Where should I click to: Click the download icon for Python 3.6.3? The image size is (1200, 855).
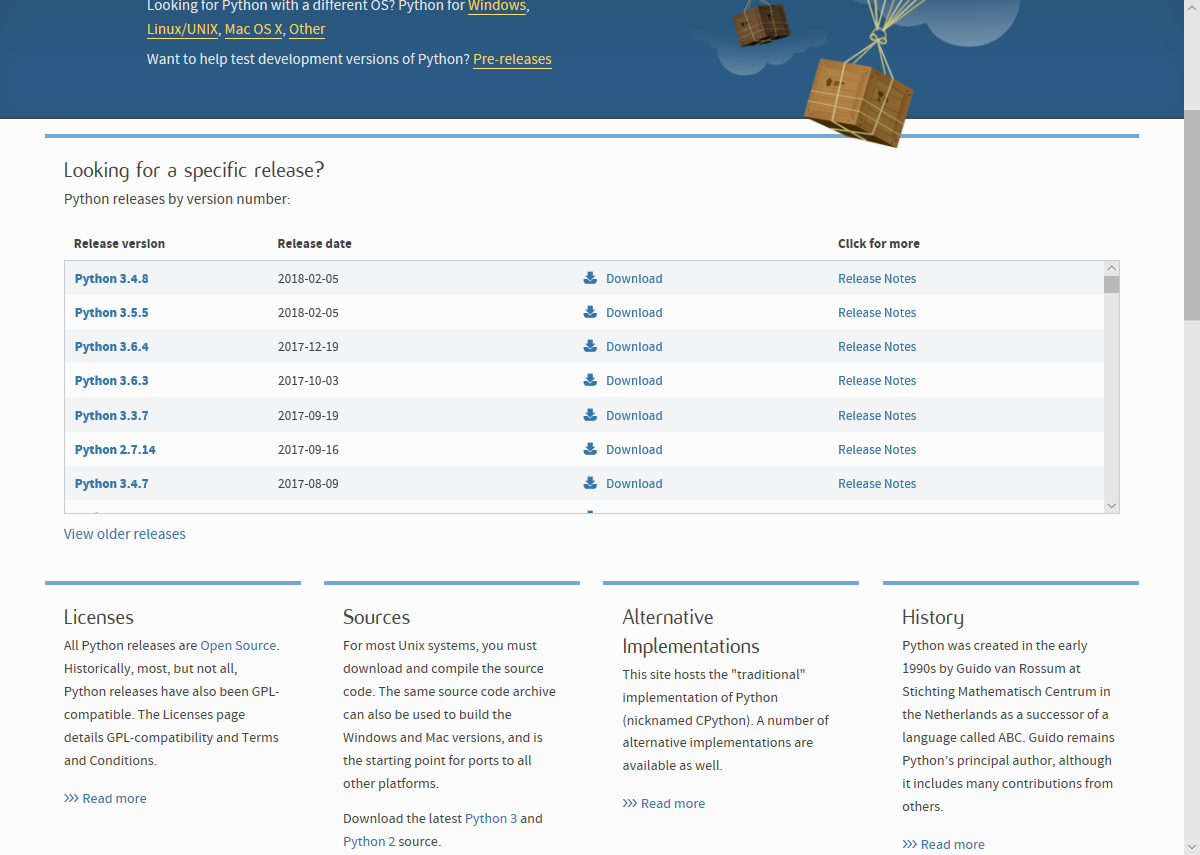click(x=590, y=380)
